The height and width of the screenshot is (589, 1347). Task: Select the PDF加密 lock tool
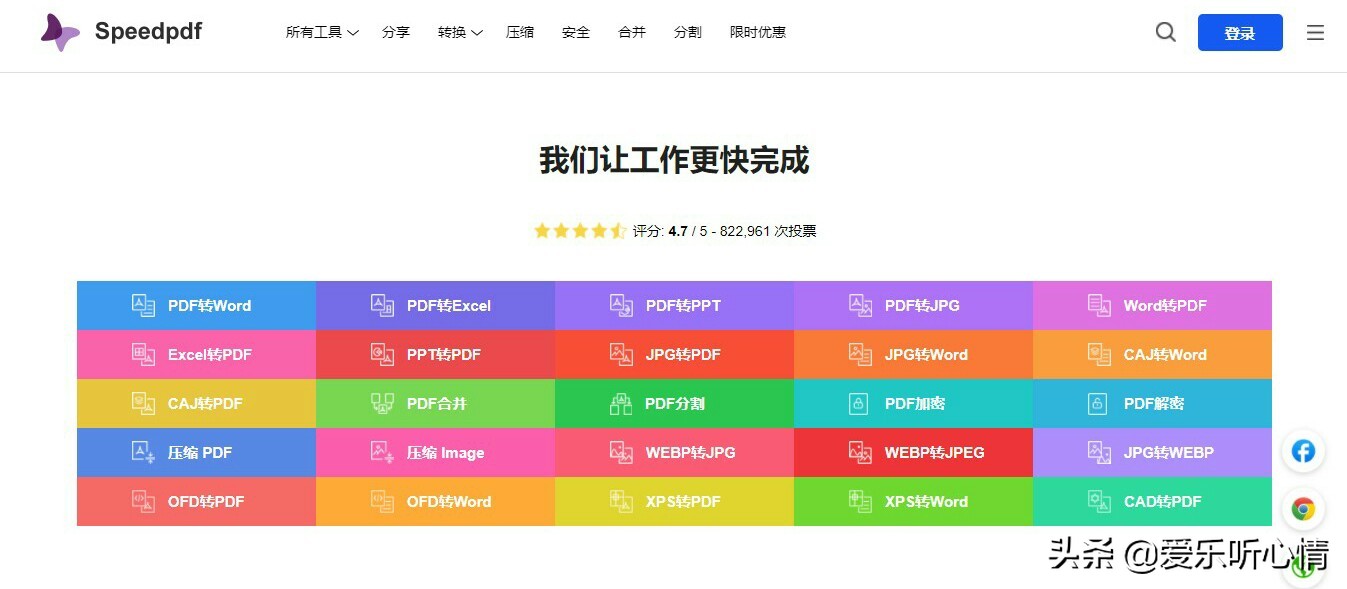tap(912, 403)
